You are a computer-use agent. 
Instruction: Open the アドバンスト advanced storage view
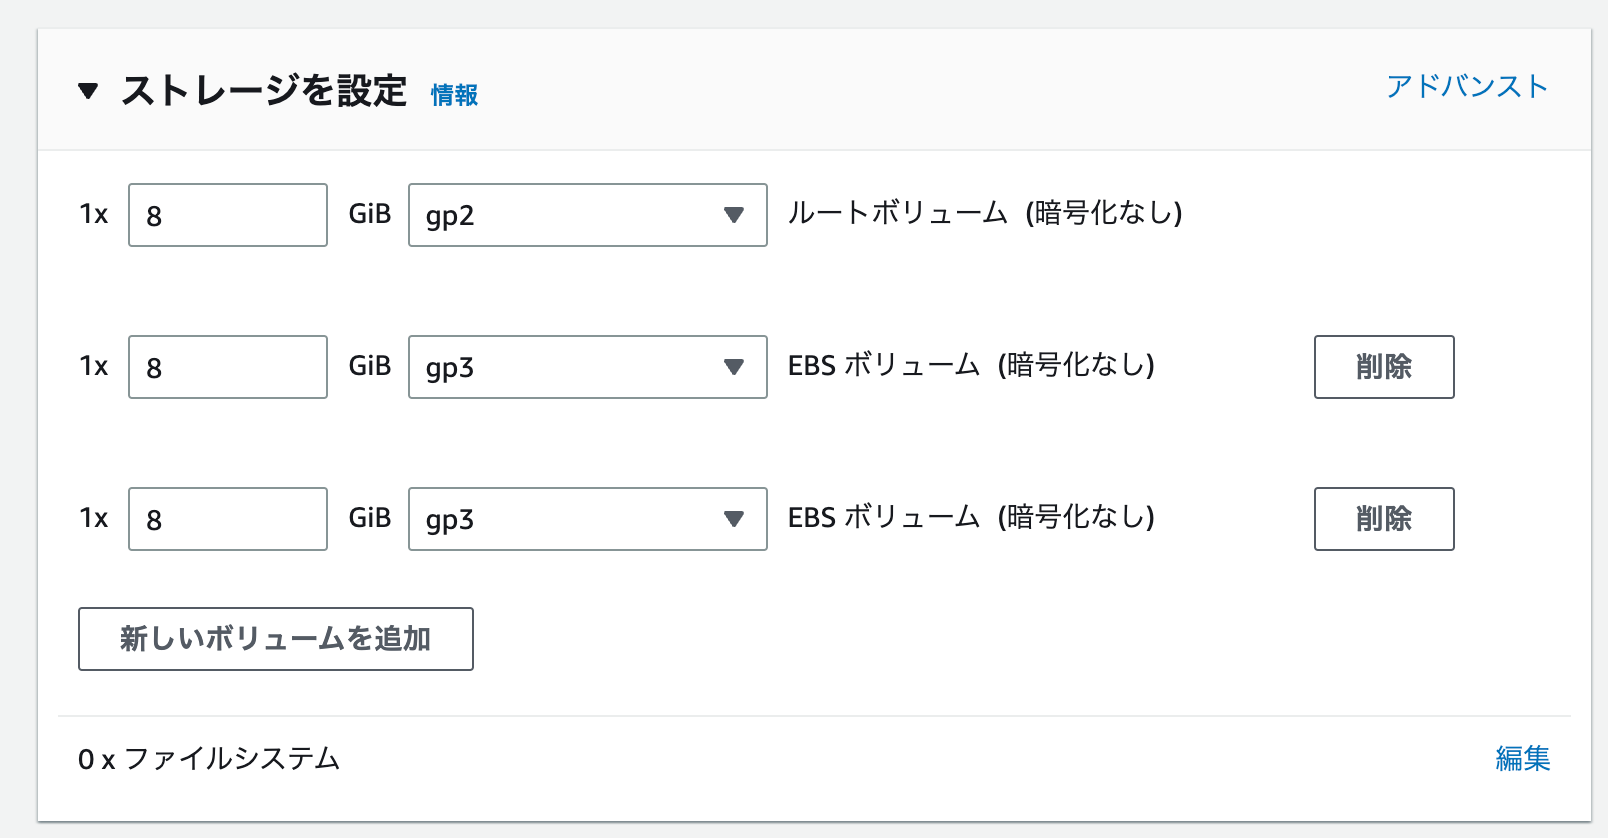tap(1466, 87)
